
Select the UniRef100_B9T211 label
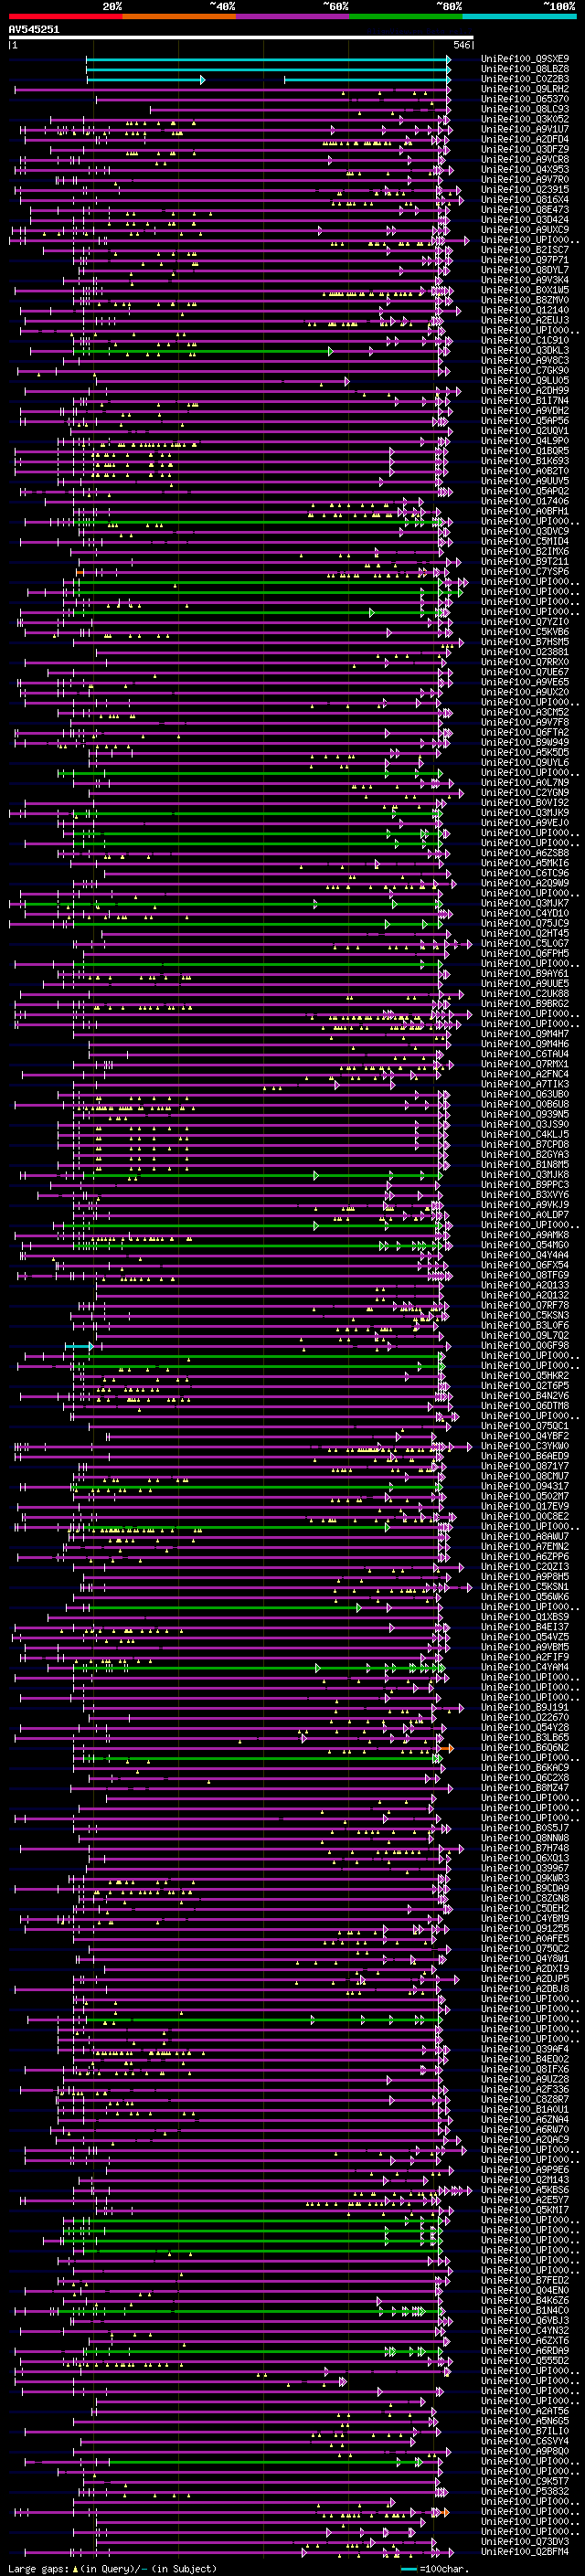click(x=525, y=562)
